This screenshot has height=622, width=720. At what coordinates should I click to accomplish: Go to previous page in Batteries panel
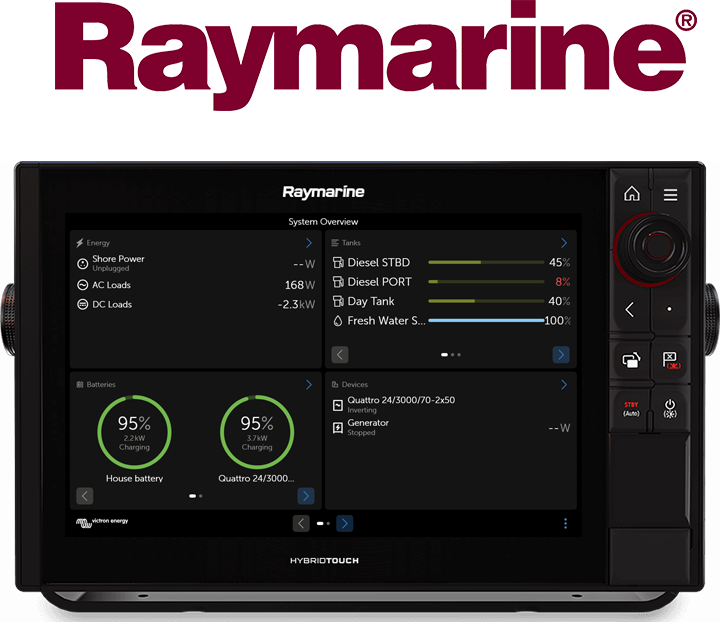pos(85,496)
